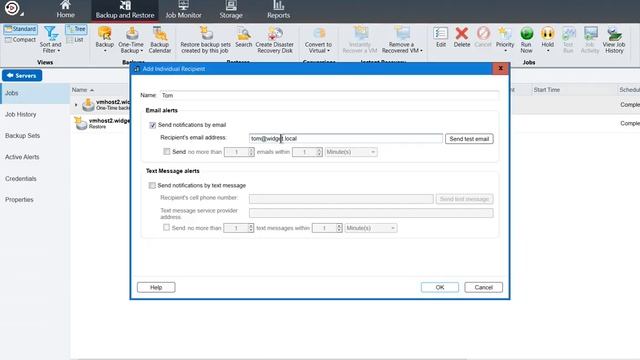Image resolution: width=640 pixels, height=360 pixels.
Task: Sort by Start Time column
Action: [547, 90]
